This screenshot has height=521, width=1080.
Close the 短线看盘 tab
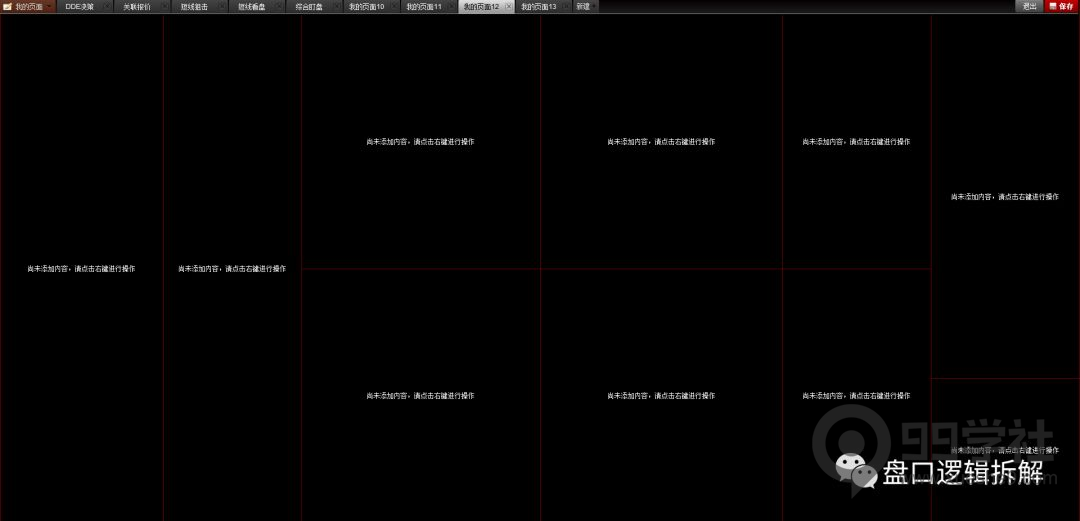coord(279,6)
